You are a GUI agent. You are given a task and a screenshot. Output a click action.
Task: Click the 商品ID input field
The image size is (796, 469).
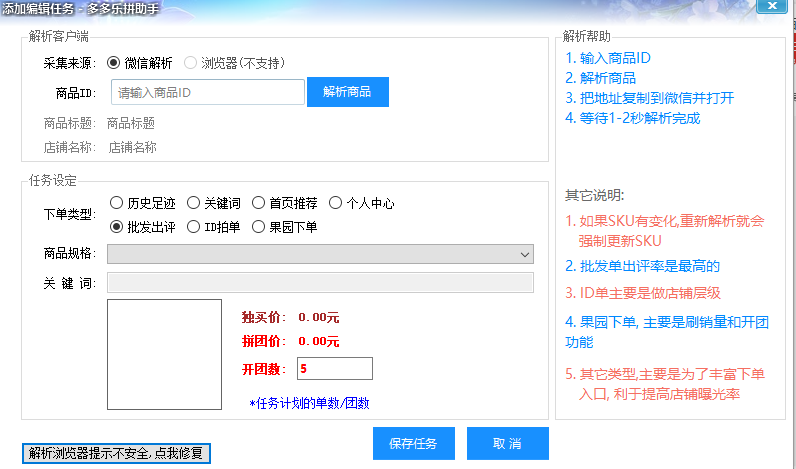208,92
